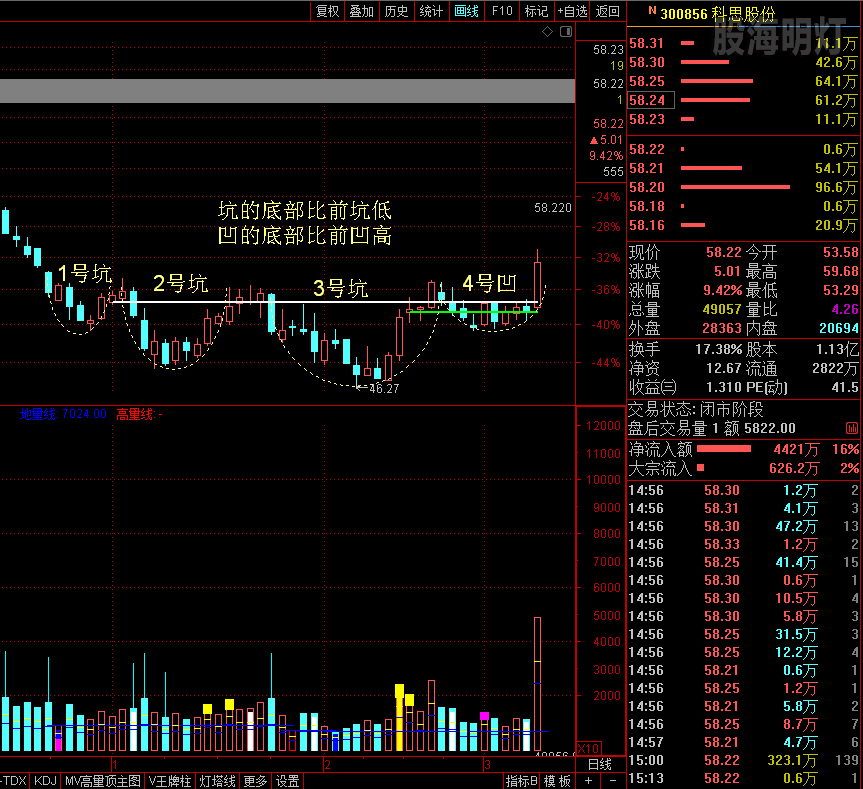Click the 净流入额 4421万 row
Image resolution: width=863 pixels, height=789 pixels.
point(743,450)
